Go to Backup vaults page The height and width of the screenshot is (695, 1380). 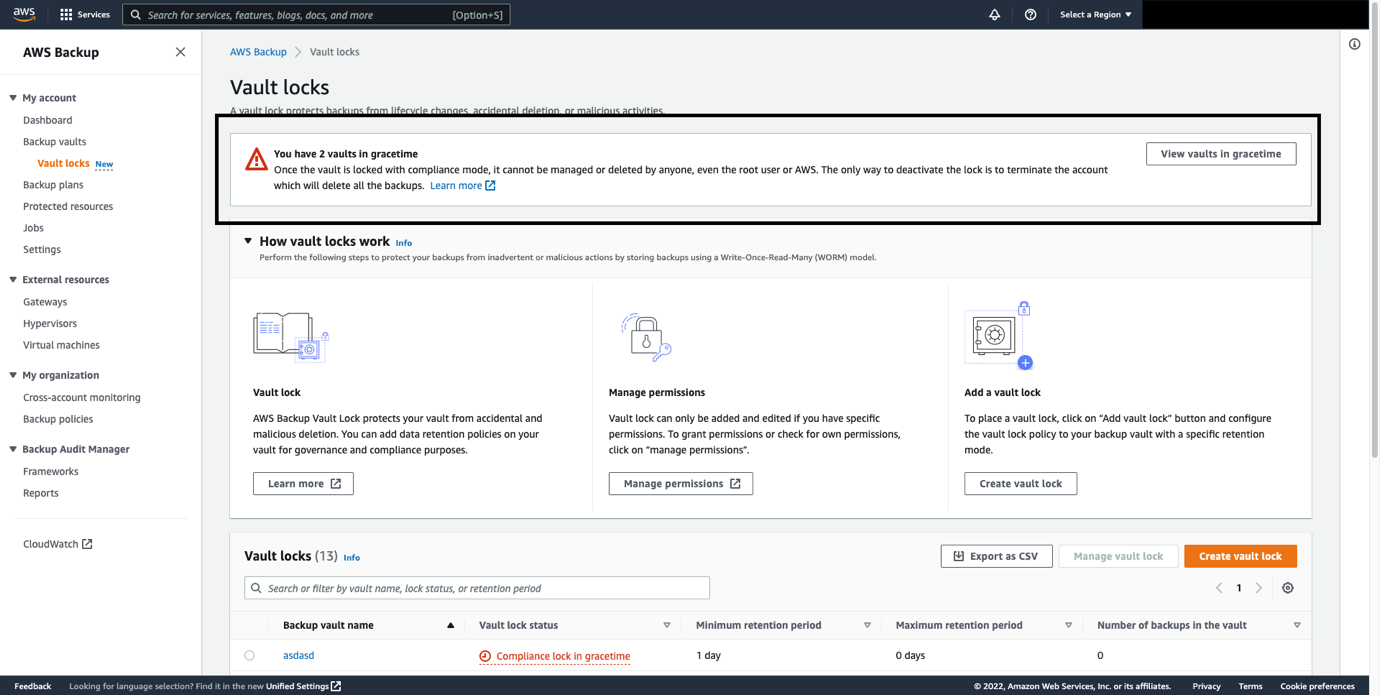(x=55, y=142)
